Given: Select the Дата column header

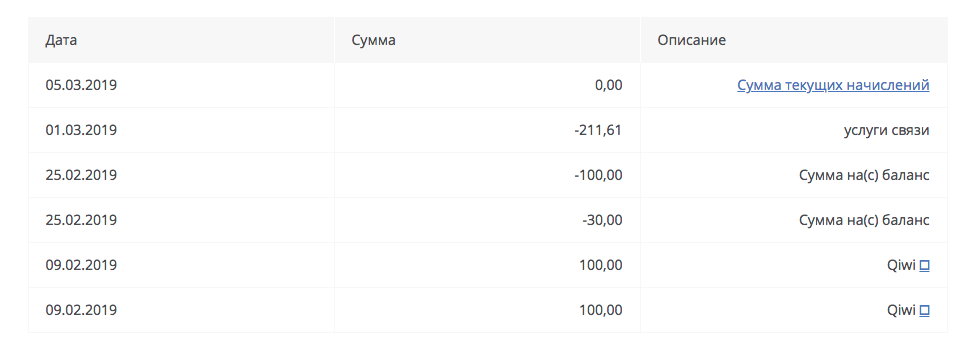Looking at the screenshot, I should point(61,41).
